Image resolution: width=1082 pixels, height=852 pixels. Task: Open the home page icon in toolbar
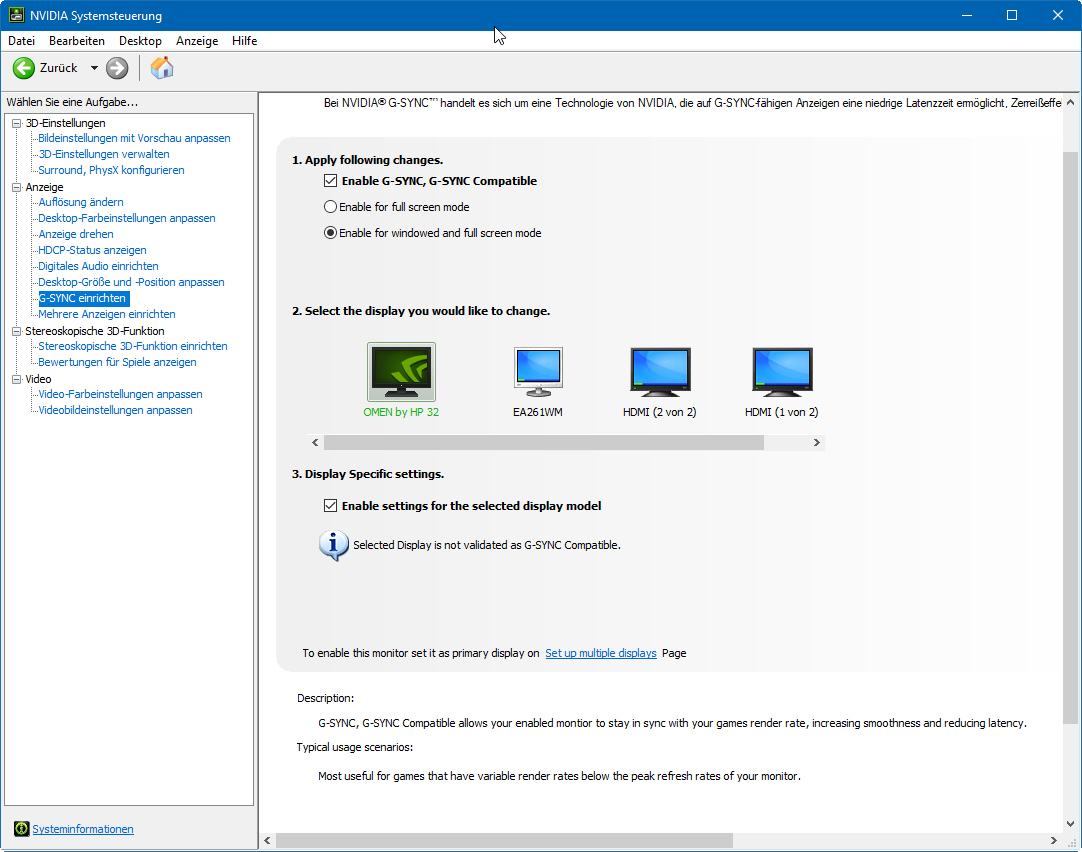161,68
